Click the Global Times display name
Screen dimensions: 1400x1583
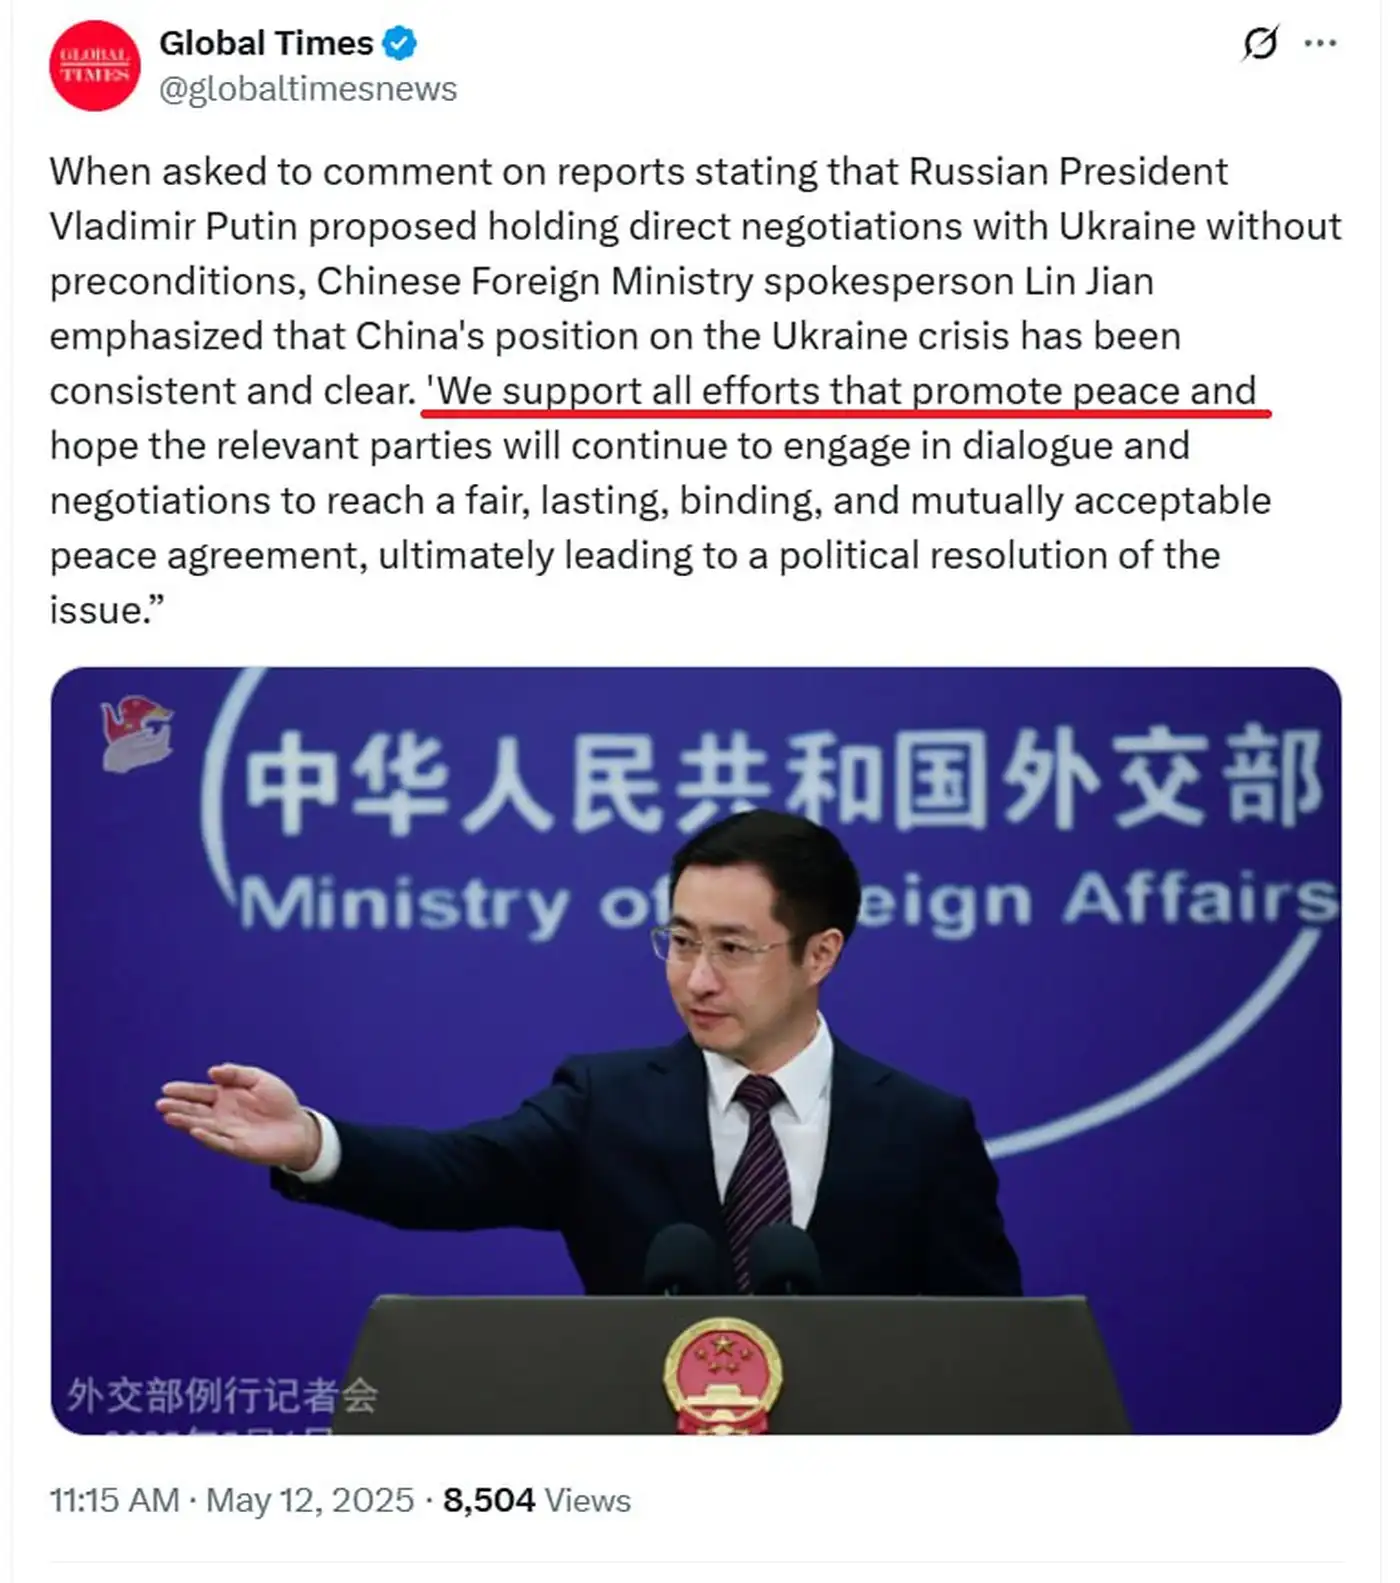click(266, 43)
